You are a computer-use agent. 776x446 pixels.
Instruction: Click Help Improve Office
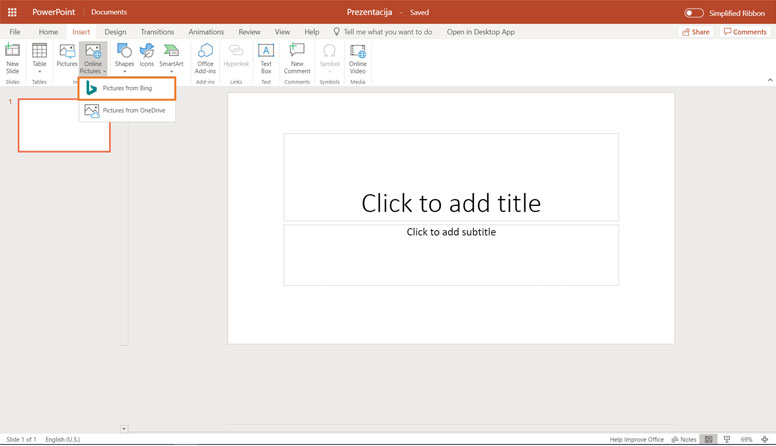pyautogui.click(x=636, y=440)
